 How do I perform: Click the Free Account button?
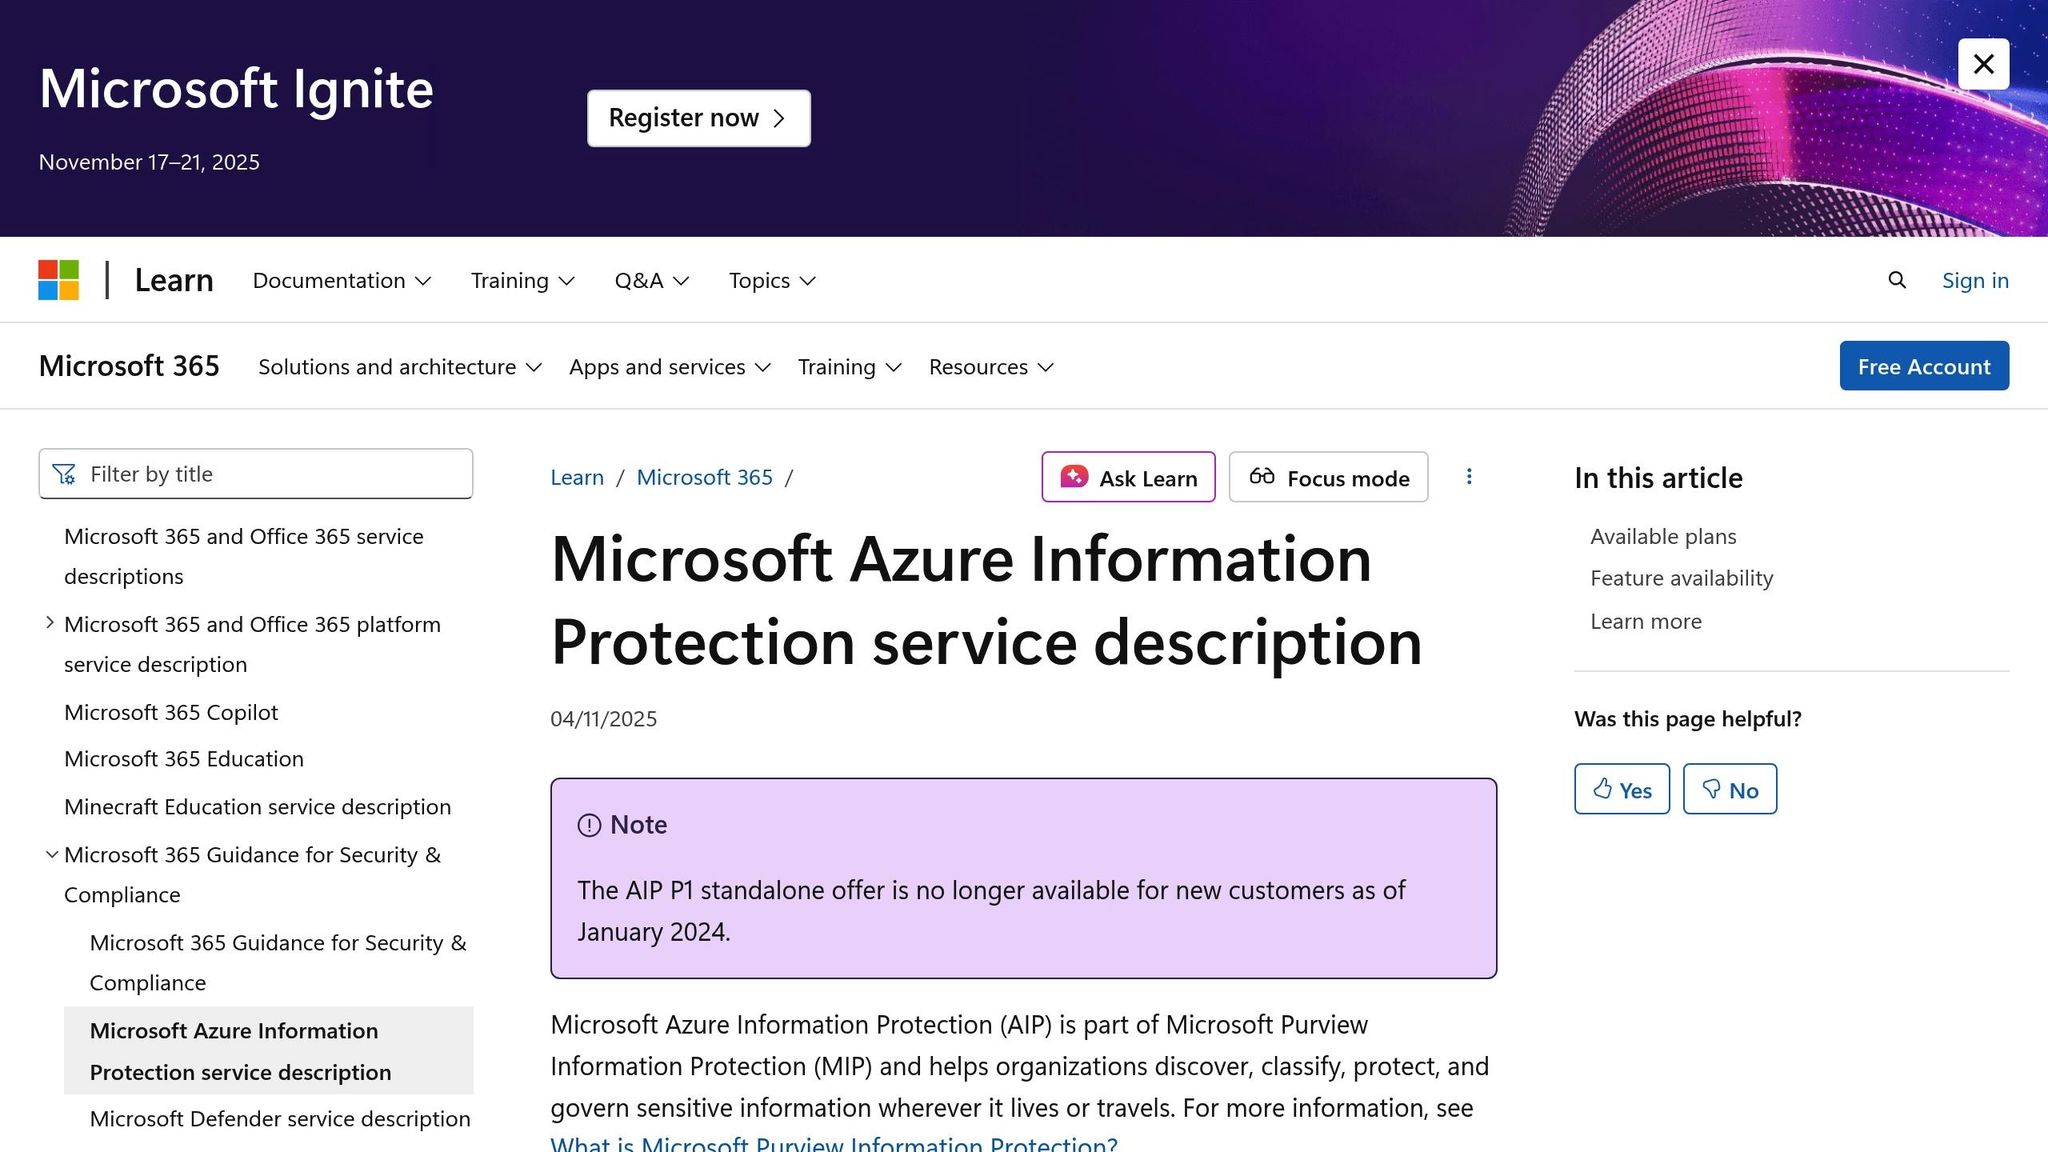(1923, 366)
